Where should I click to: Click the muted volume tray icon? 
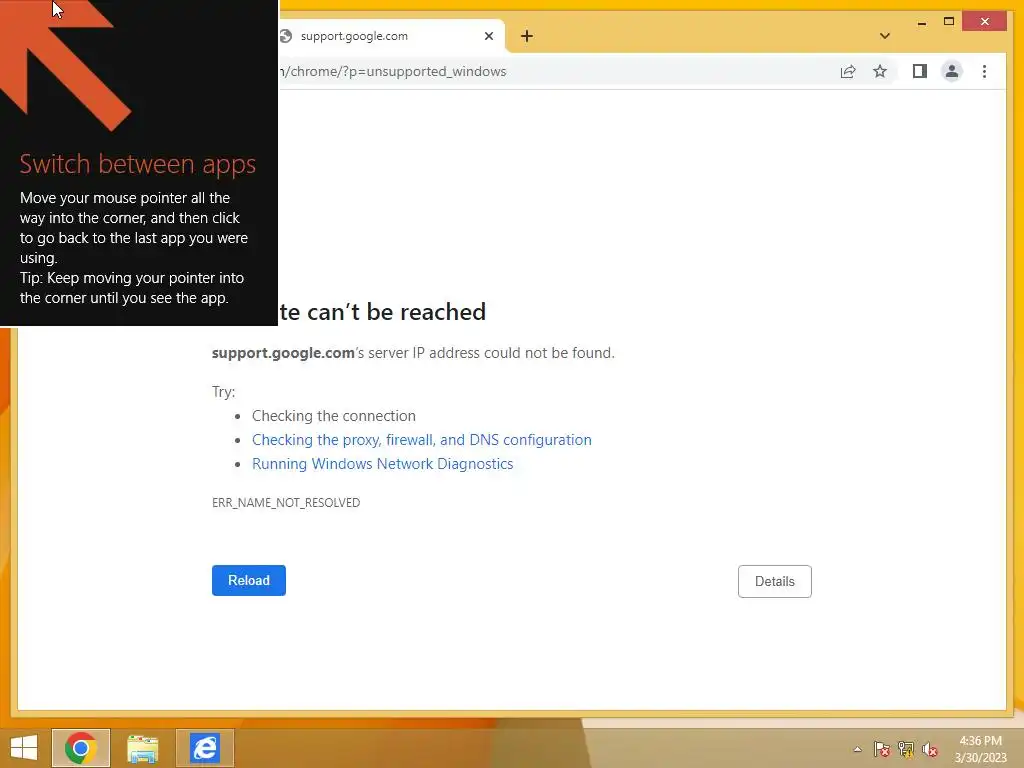coord(930,749)
